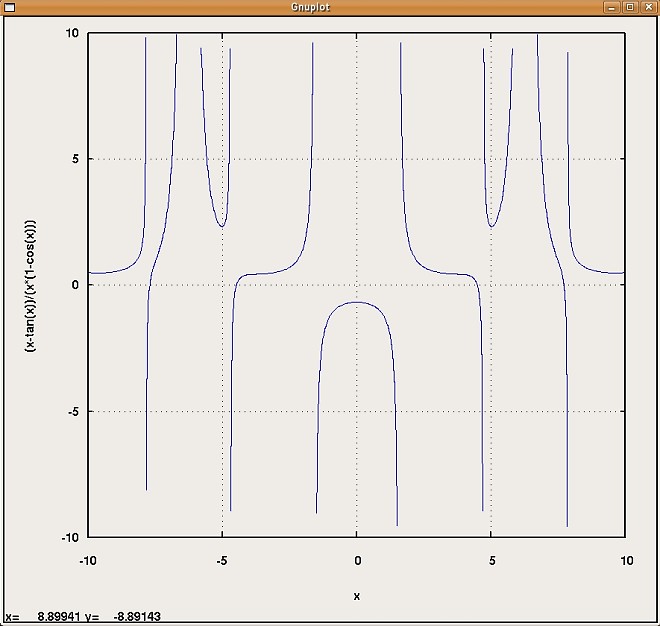Click the status bar y= -8.89143 readout
This screenshot has width=660, height=626.
click(x=123, y=617)
